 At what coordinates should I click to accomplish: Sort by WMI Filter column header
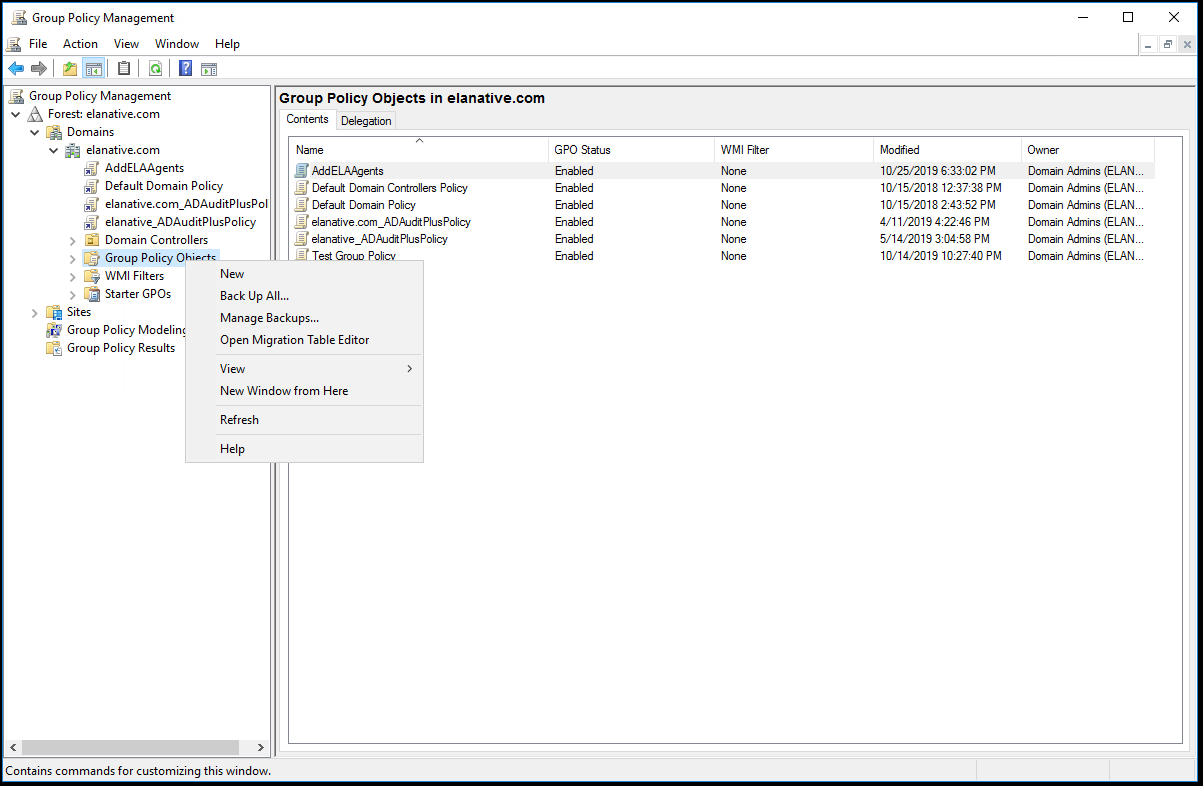click(794, 150)
